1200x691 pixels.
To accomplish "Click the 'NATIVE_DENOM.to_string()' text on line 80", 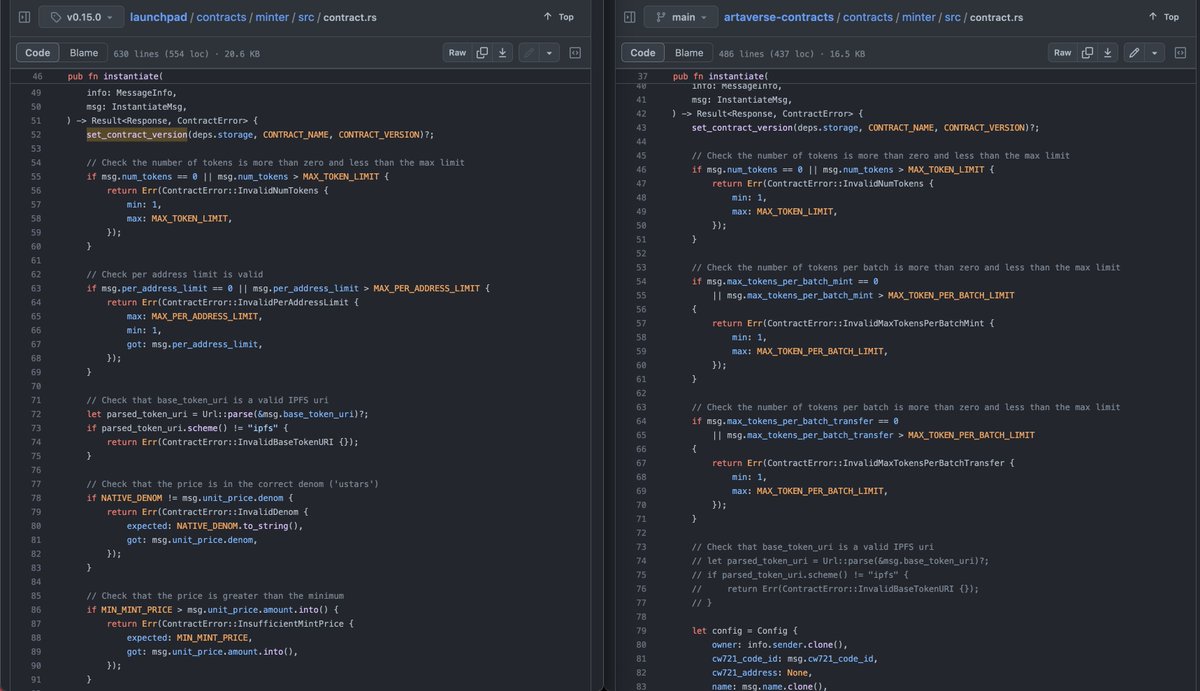I will [x=238, y=526].
